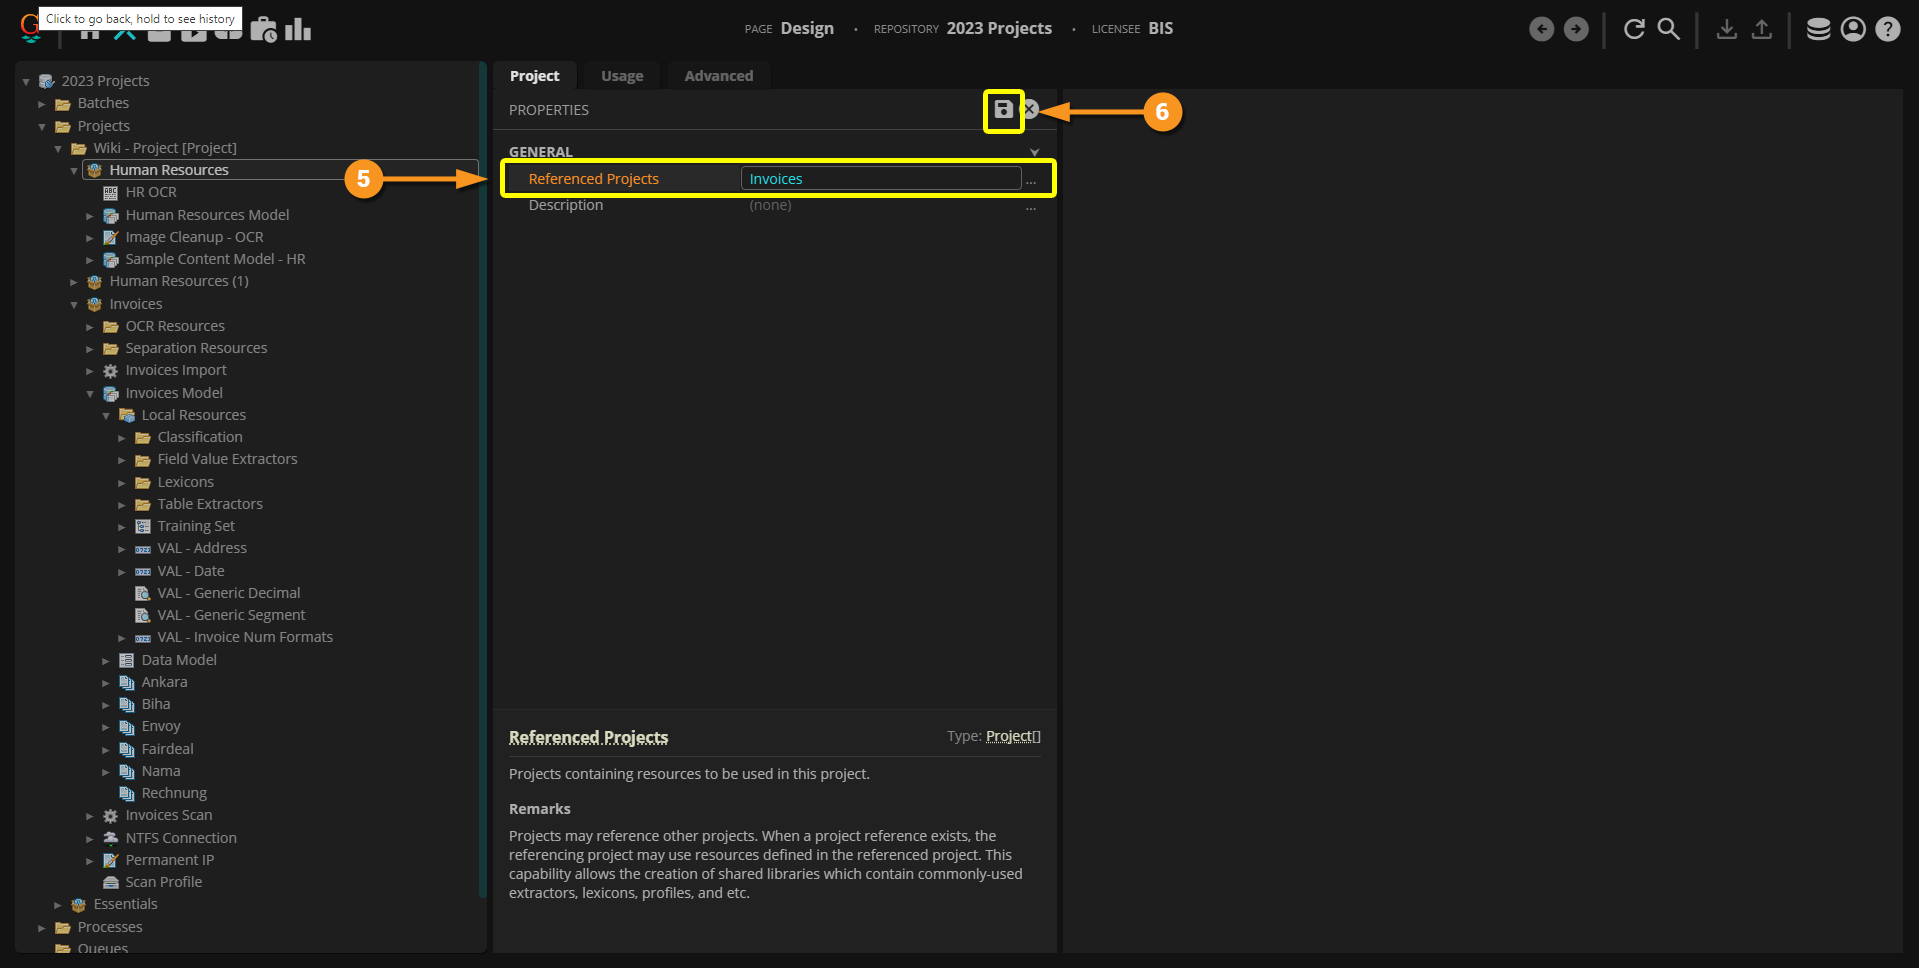Click the 'BIS' licensee text
Image resolution: width=1919 pixels, height=968 pixels.
pyautogui.click(x=1161, y=28)
